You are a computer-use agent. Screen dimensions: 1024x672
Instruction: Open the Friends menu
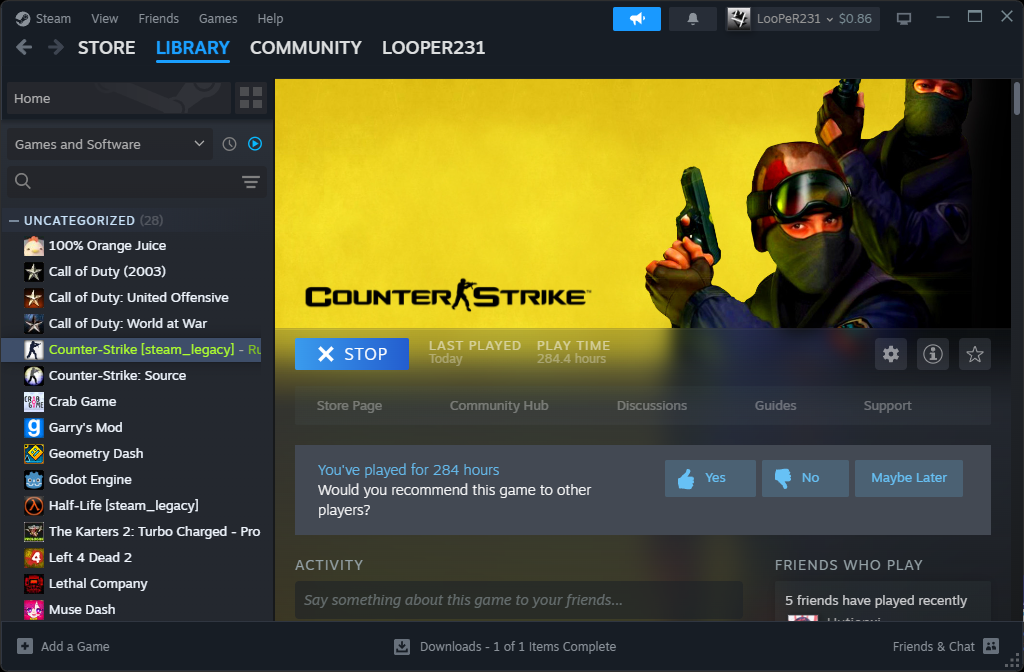pyautogui.click(x=158, y=18)
